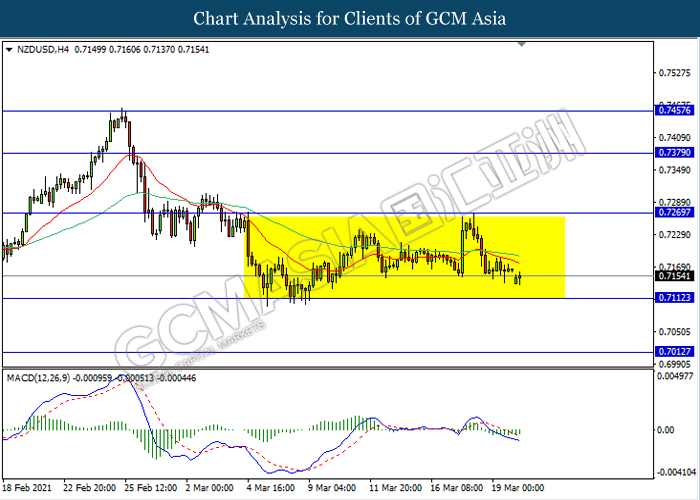This screenshot has width=700, height=500.
Task: Select the 0.72697 price level label
Action: coord(674,212)
